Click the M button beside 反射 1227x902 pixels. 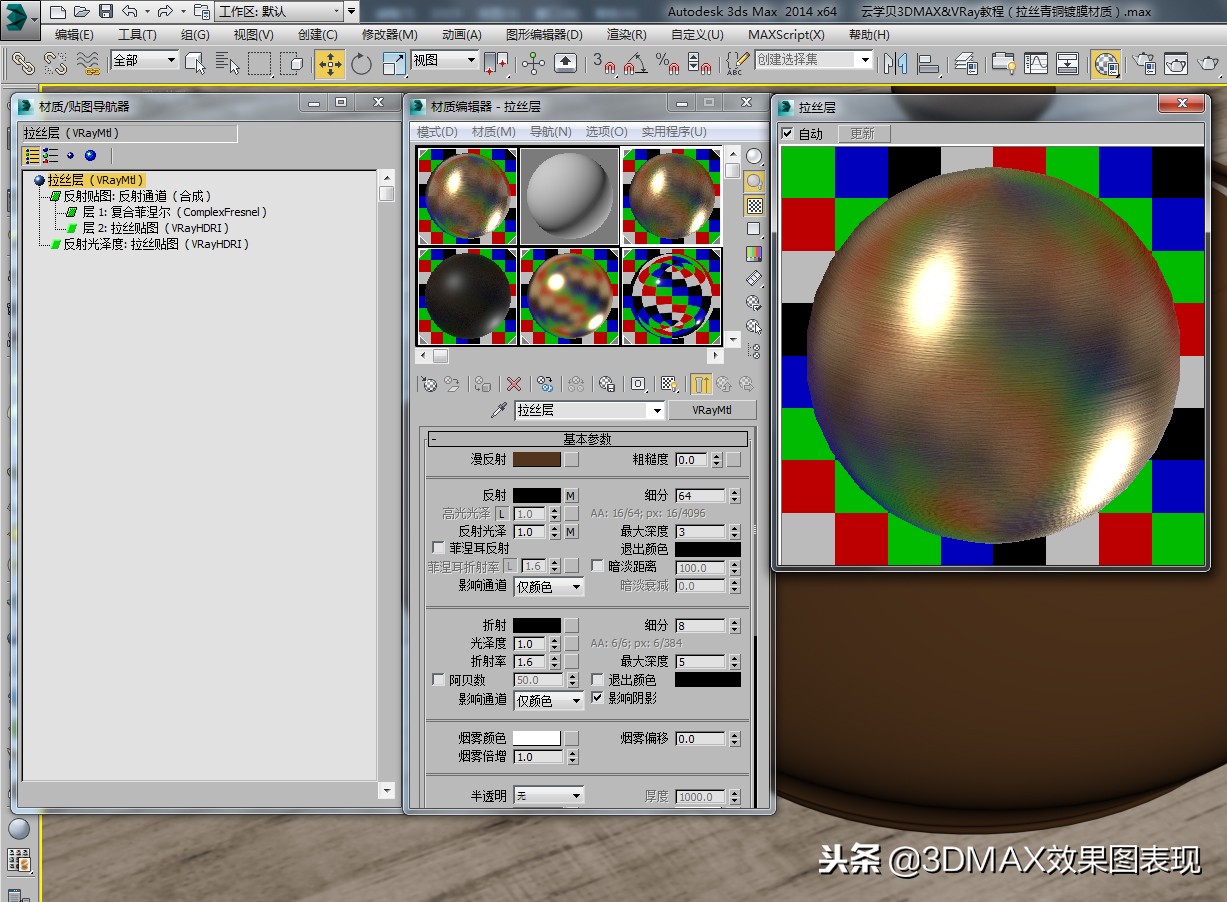click(570, 495)
